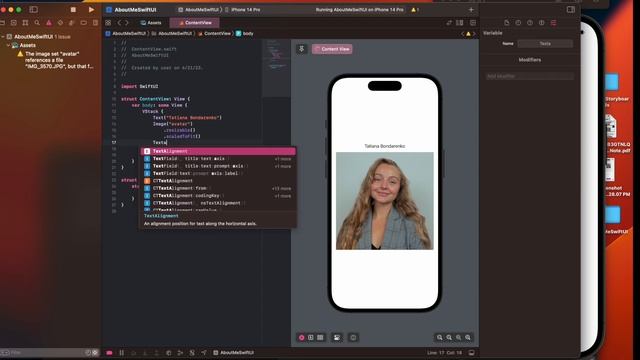Open the AboutMeSwiftUI scheme selector
The image size is (640, 360).
(x=198, y=9)
